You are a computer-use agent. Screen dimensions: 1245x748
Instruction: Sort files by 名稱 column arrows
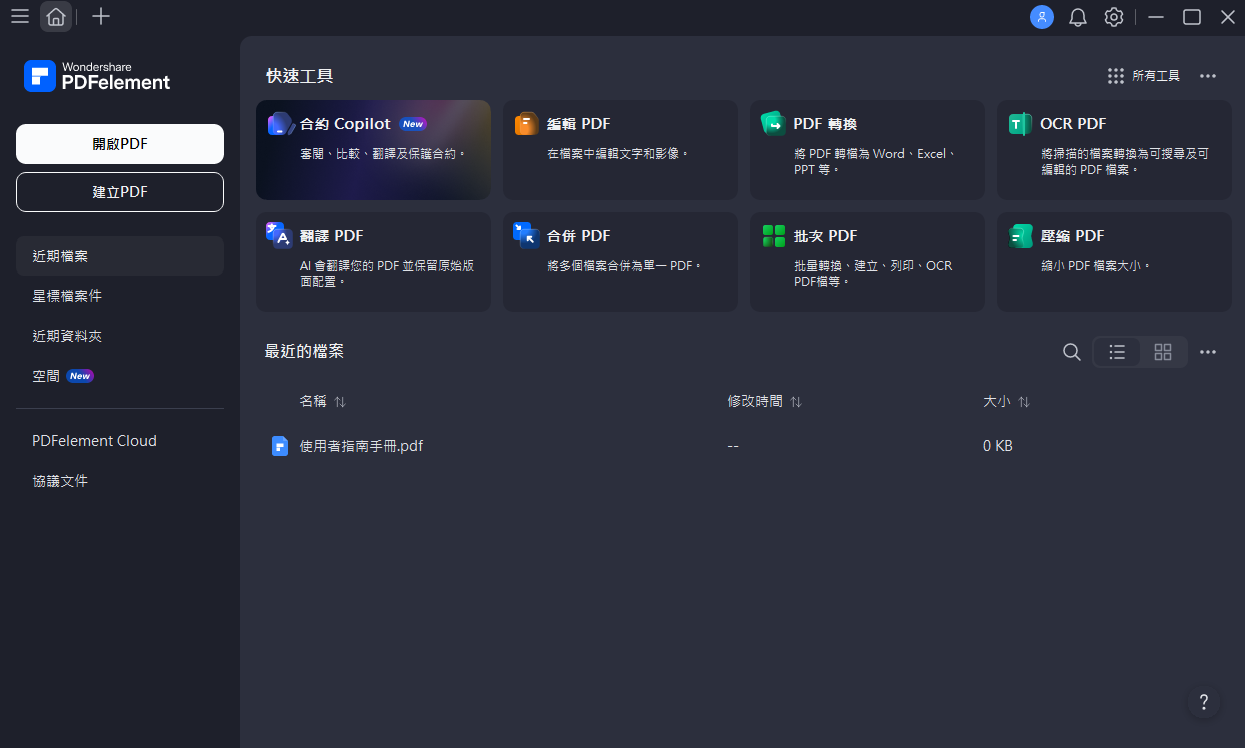click(x=340, y=402)
